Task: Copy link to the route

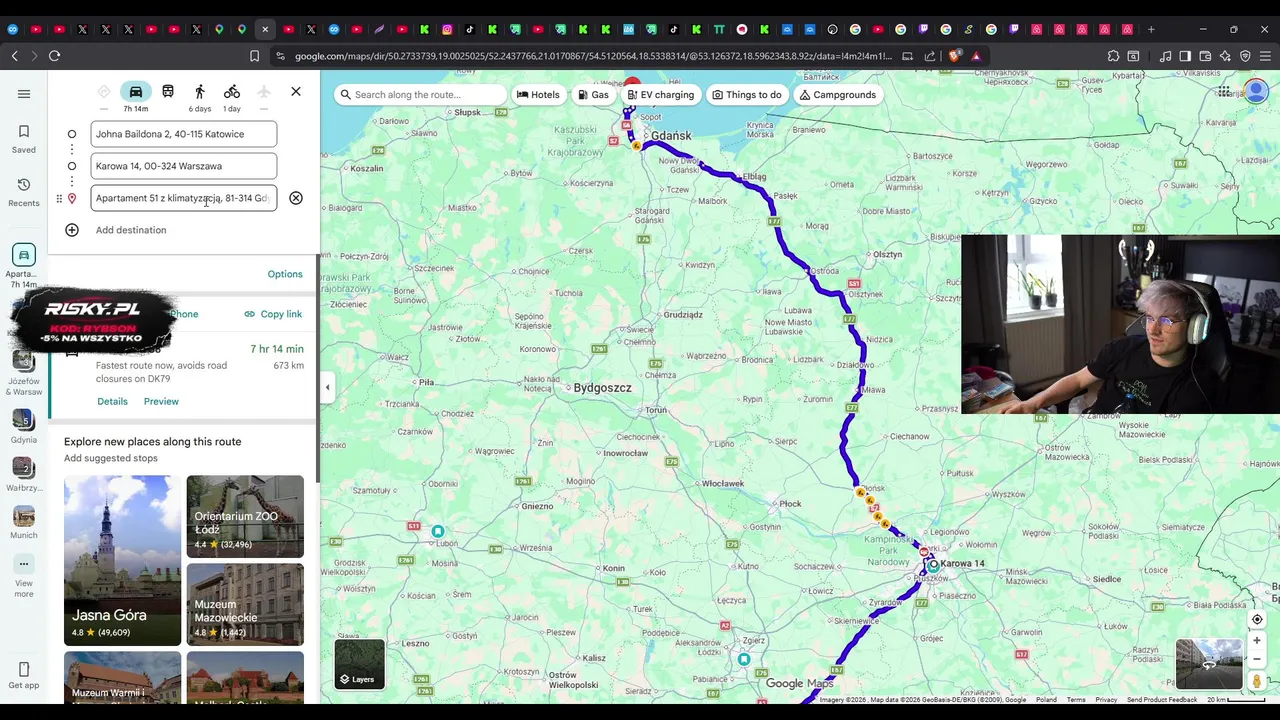Action: (273, 314)
